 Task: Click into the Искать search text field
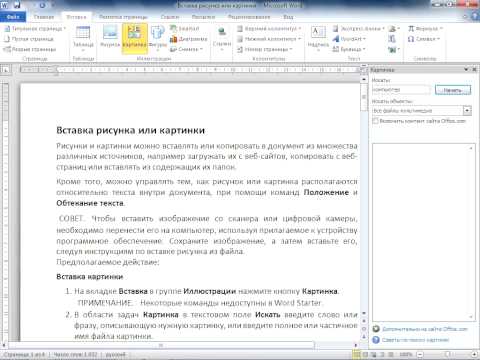coord(401,90)
